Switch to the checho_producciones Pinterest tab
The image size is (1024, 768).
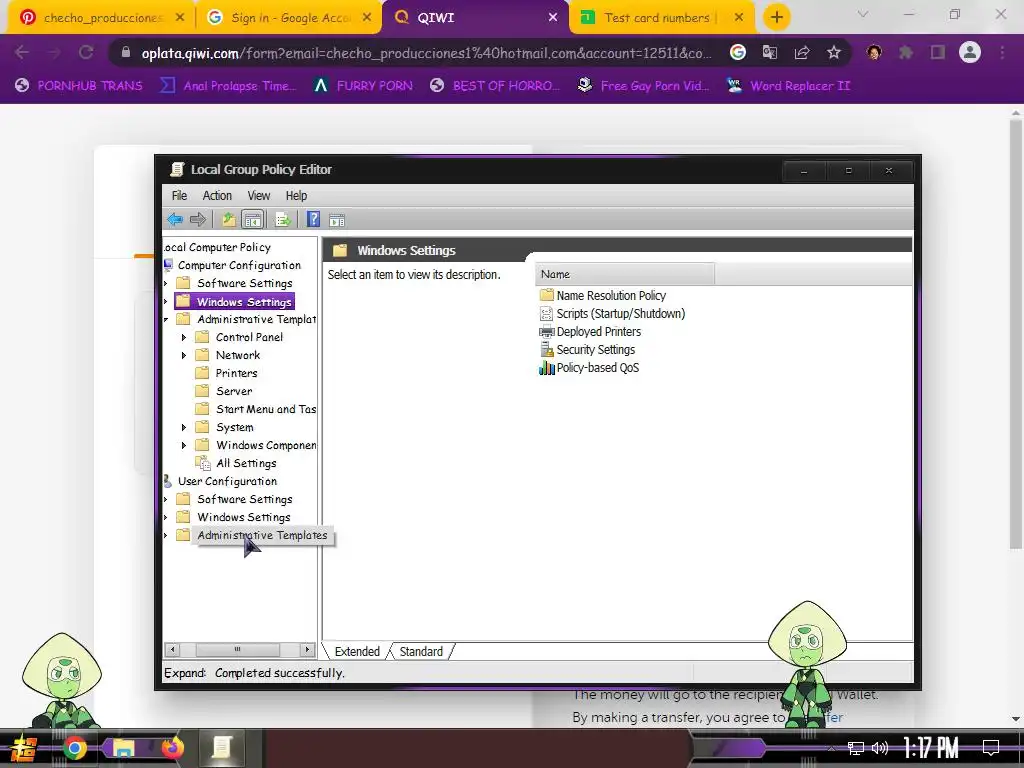[x=101, y=18]
